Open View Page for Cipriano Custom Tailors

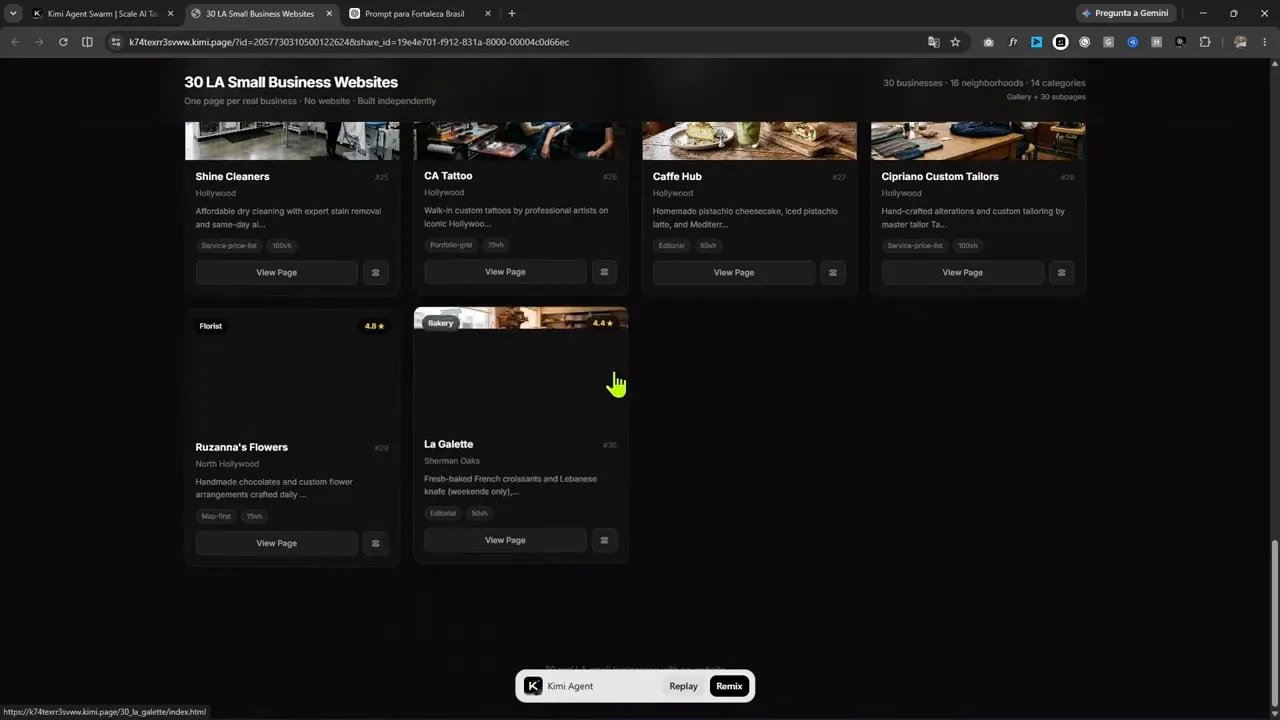(x=963, y=272)
